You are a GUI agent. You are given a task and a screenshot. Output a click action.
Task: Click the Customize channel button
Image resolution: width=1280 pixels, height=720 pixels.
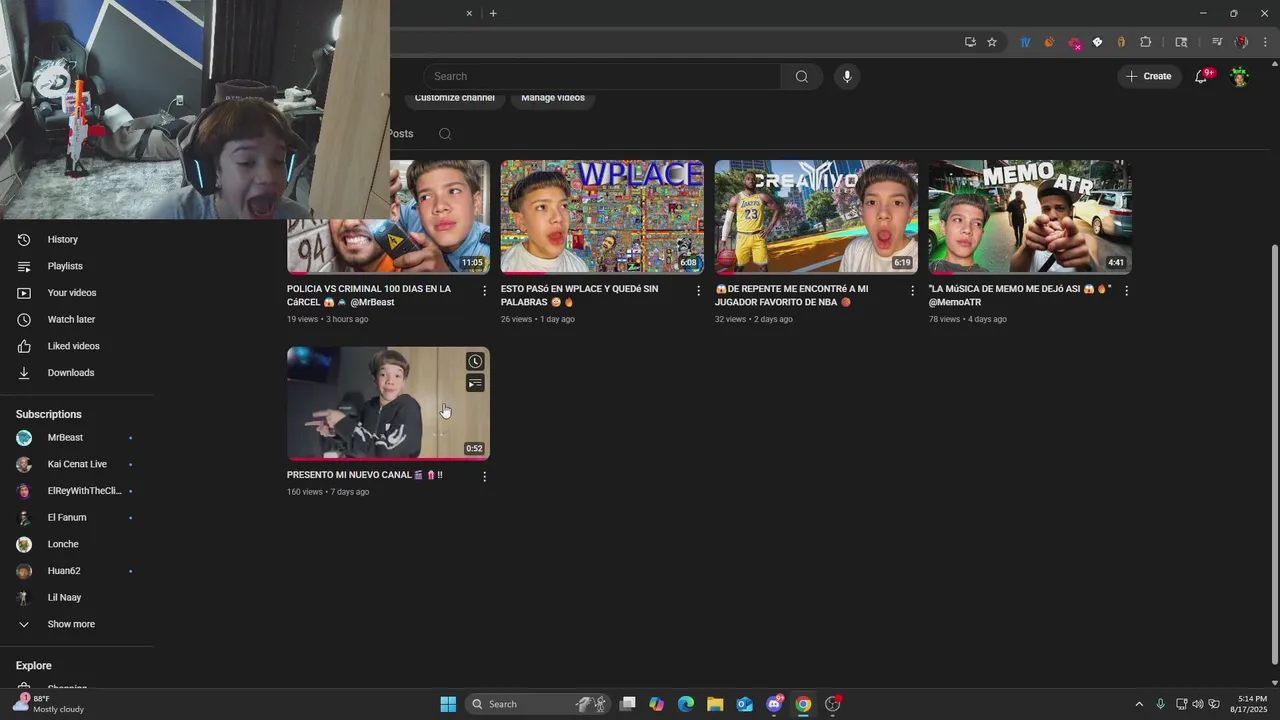click(x=455, y=97)
